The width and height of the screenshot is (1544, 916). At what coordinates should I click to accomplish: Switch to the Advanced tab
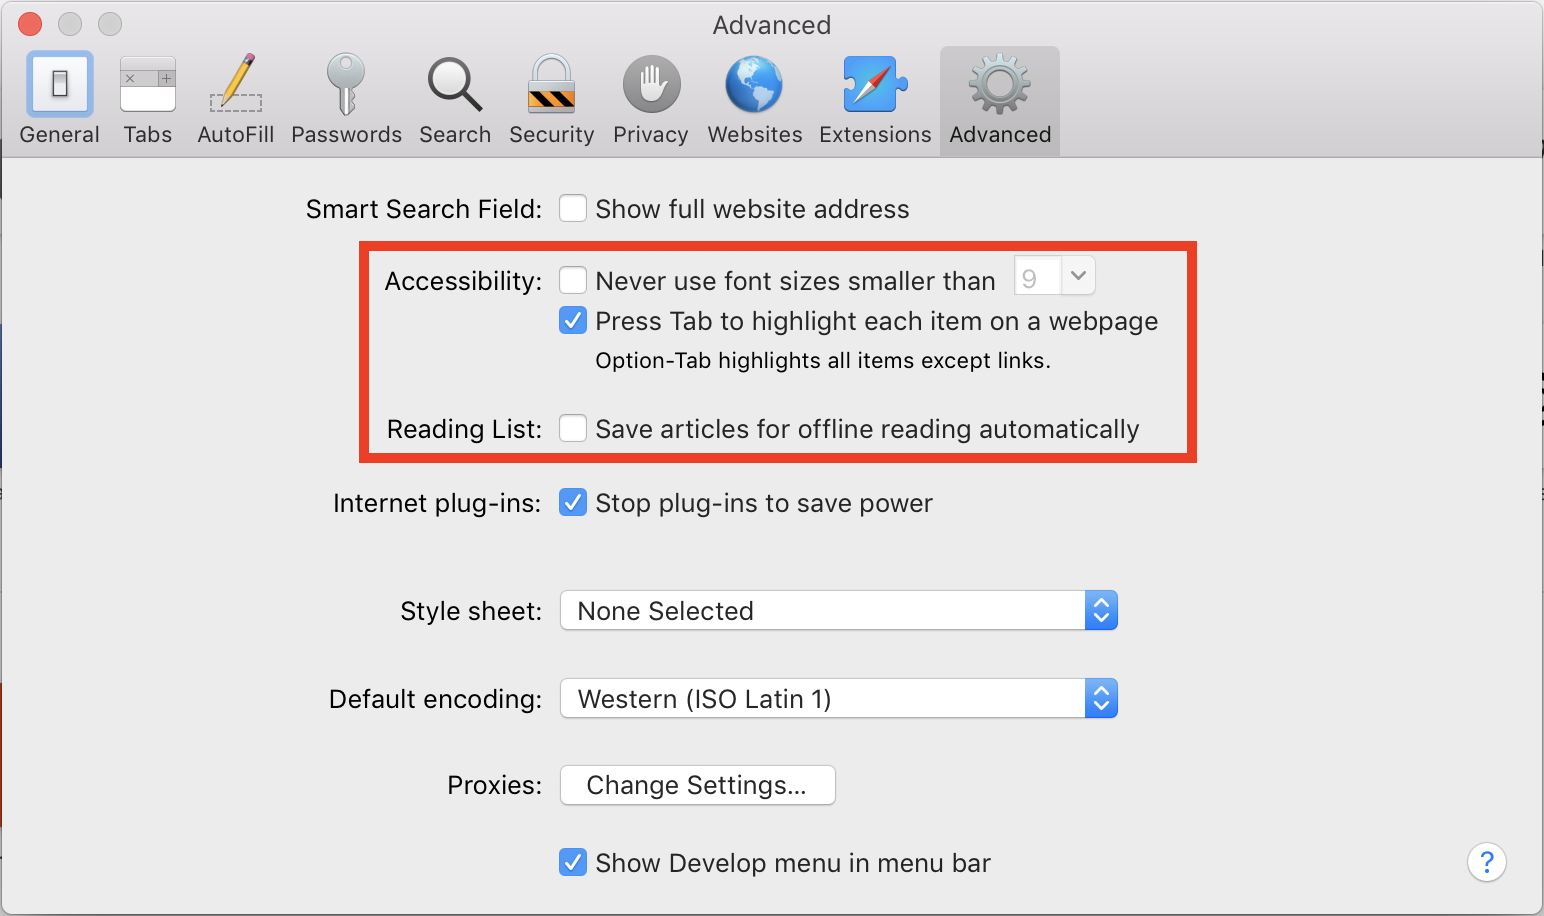[x=999, y=98]
